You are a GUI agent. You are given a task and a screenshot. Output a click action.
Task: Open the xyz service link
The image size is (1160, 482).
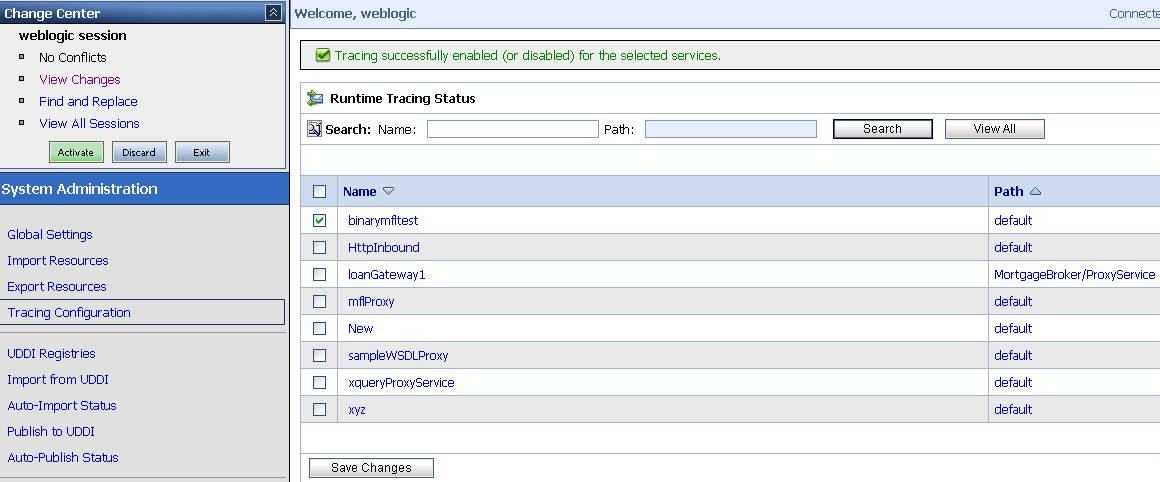(x=357, y=410)
